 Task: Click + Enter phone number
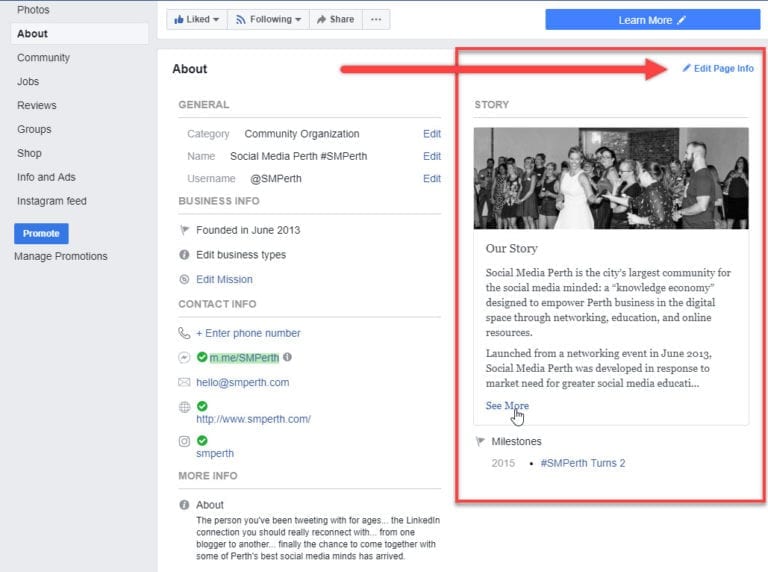pyautogui.click(x=248, y=333)
